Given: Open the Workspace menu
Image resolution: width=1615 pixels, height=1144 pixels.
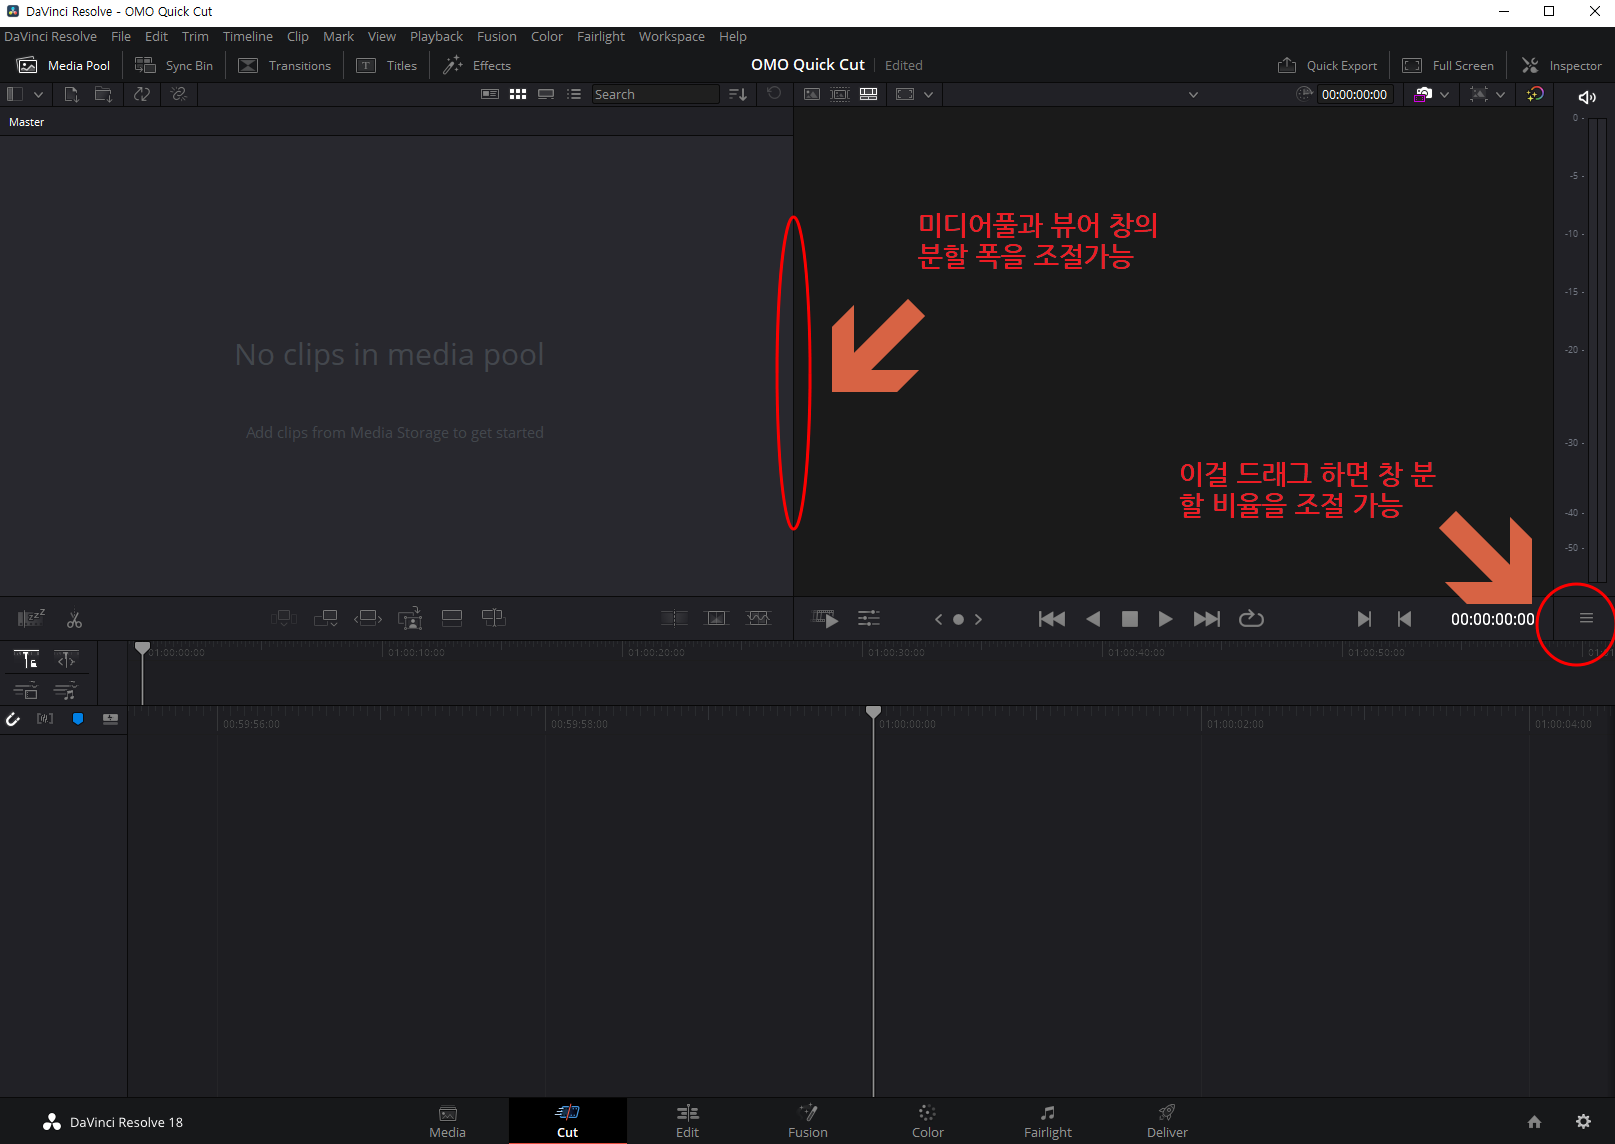Looking at the screenshot, I should point(672,36).
